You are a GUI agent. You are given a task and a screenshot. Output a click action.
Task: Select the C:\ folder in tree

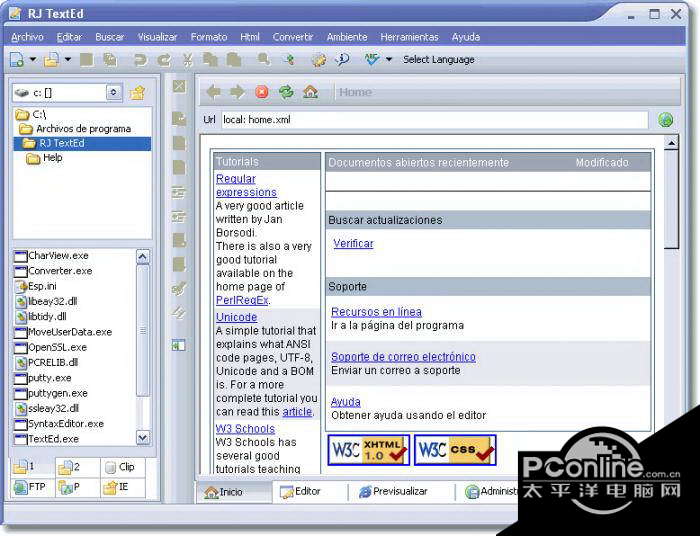coord(31,115)
